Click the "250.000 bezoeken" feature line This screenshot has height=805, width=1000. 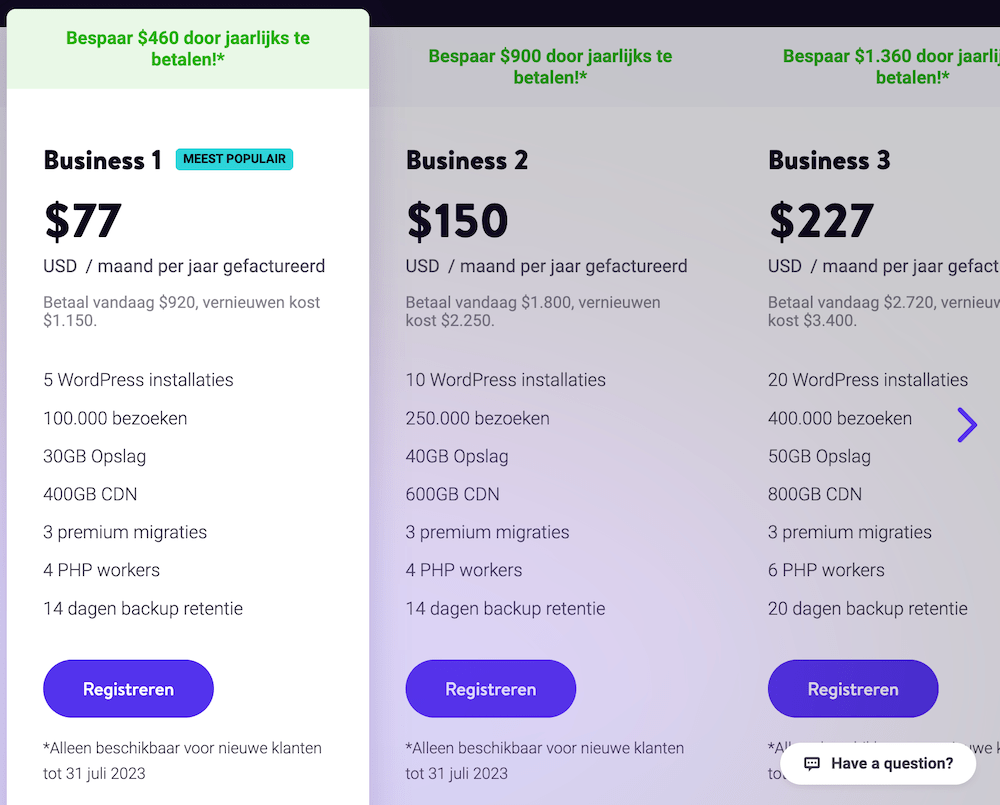pos(477,418)
